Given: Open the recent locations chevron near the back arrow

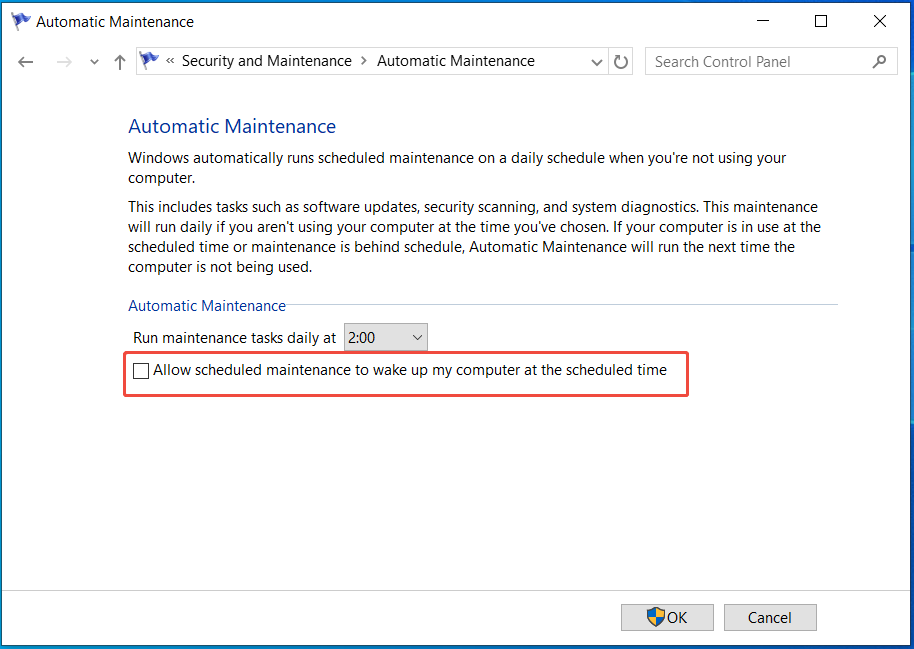Looking at the screenshot, I should coord(93,61).
